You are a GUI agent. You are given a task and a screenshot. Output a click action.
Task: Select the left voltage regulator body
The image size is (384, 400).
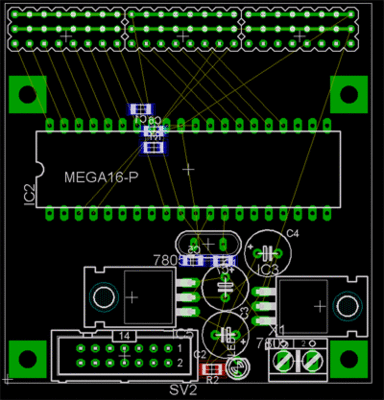pos(130,297)
